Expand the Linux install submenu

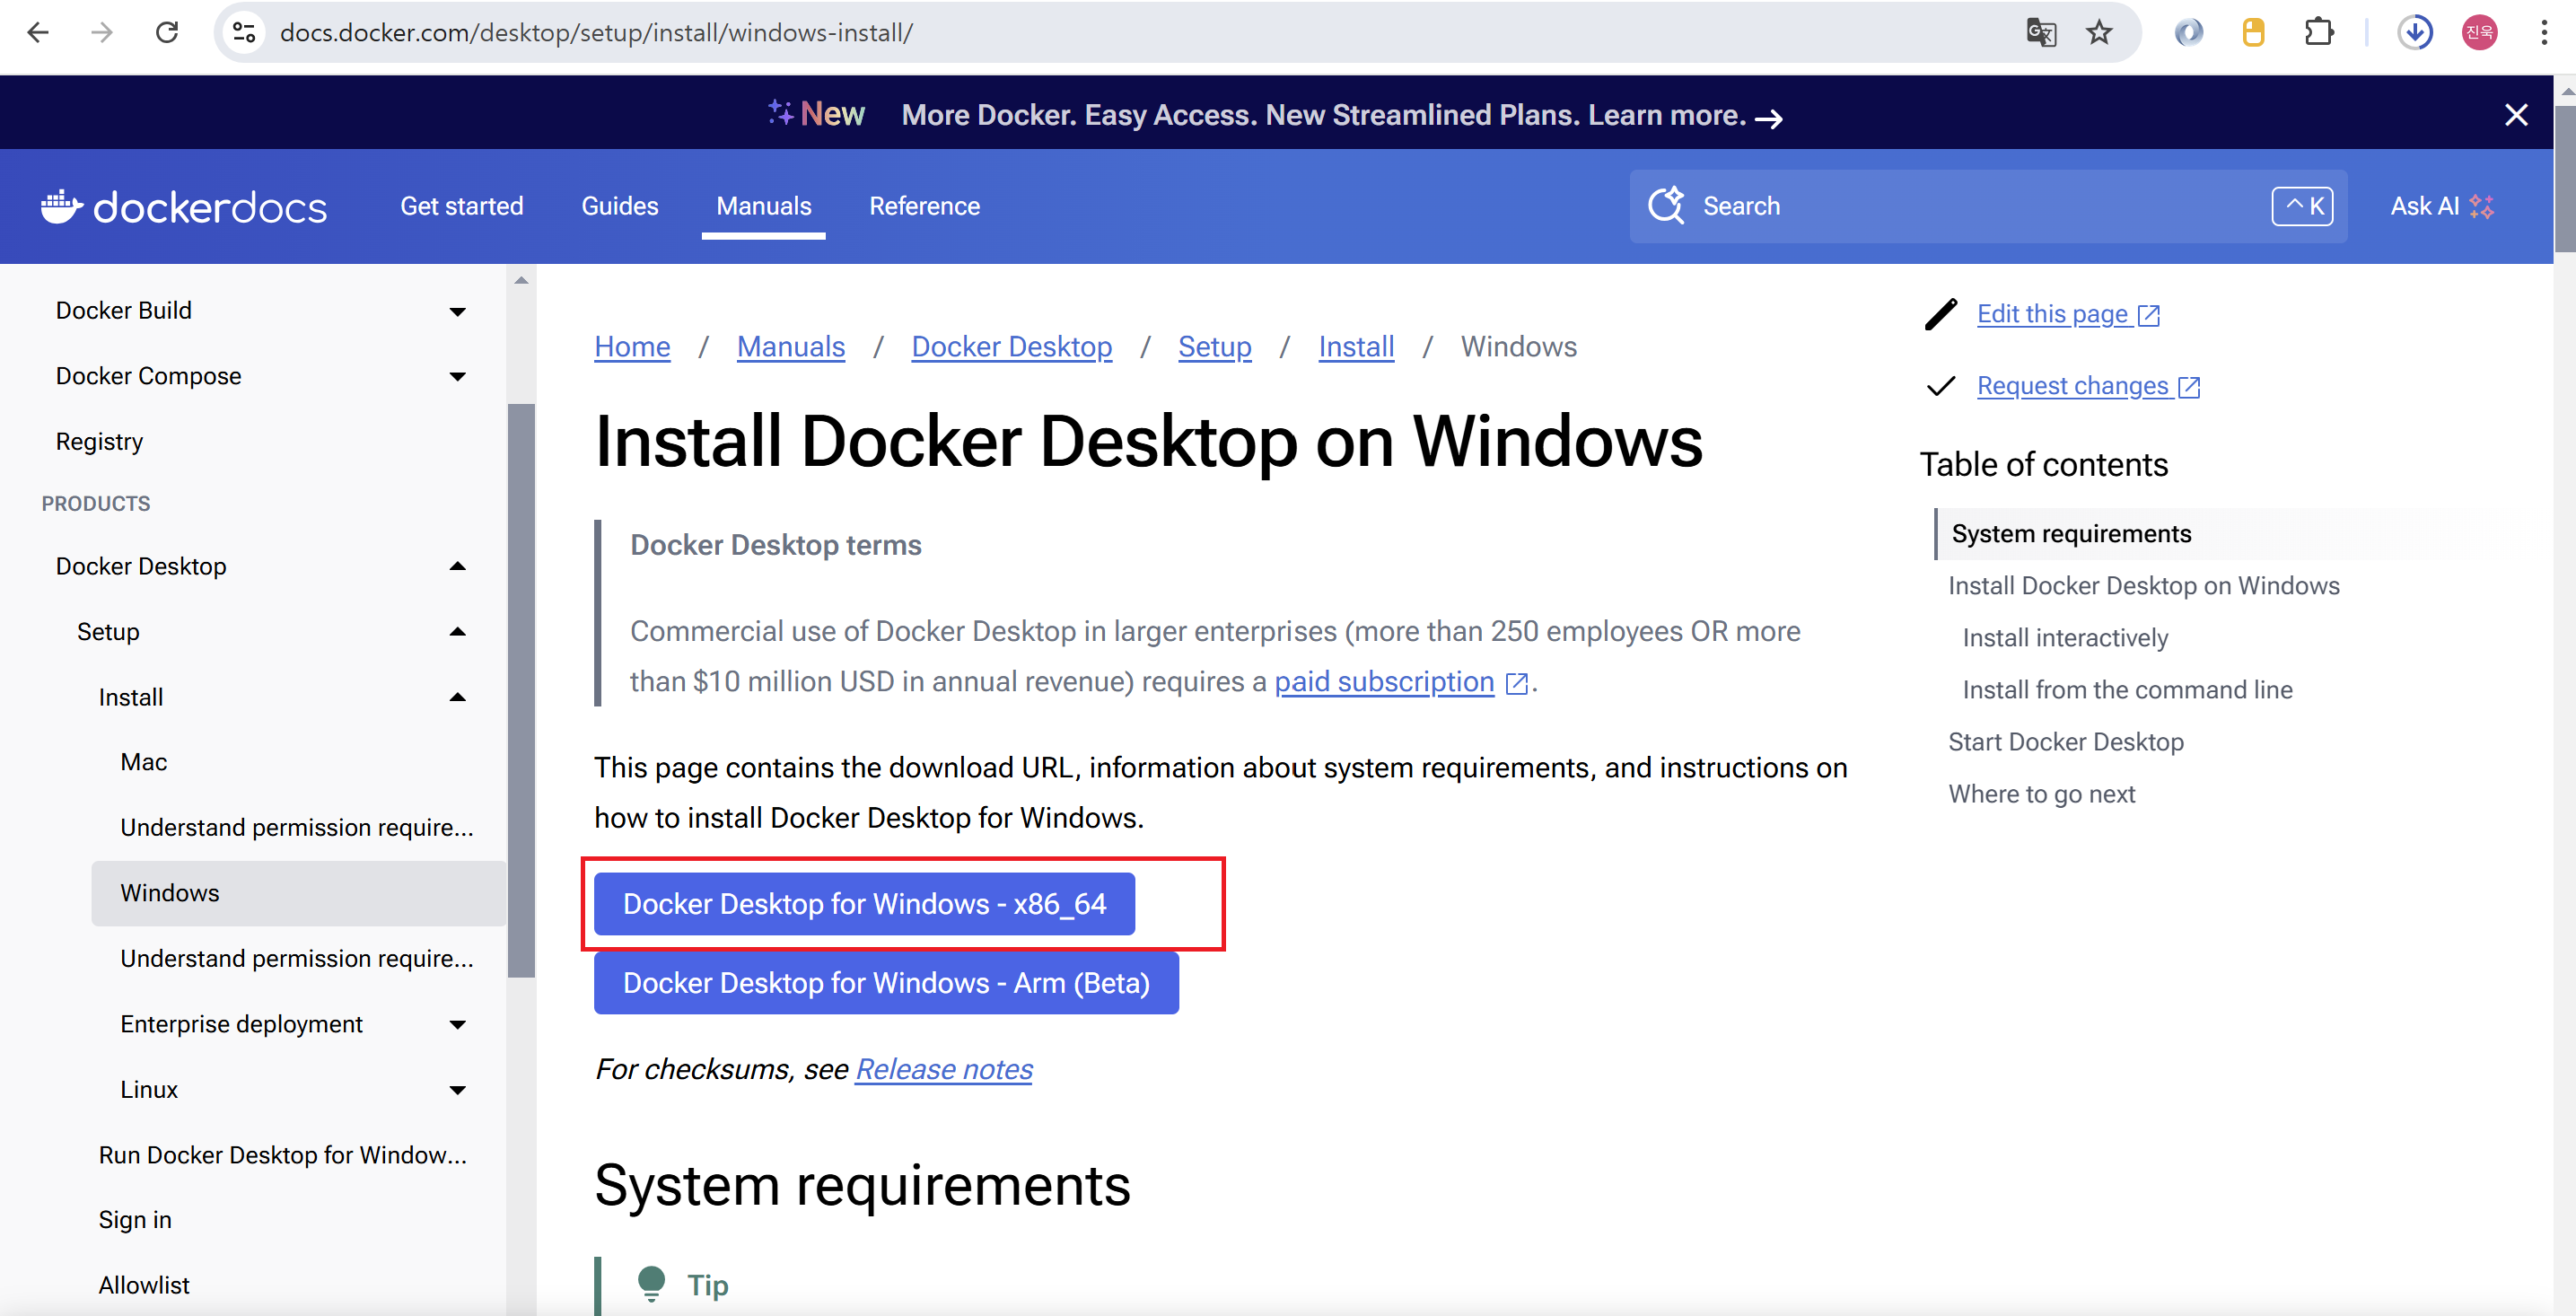tap(457, 1090)
